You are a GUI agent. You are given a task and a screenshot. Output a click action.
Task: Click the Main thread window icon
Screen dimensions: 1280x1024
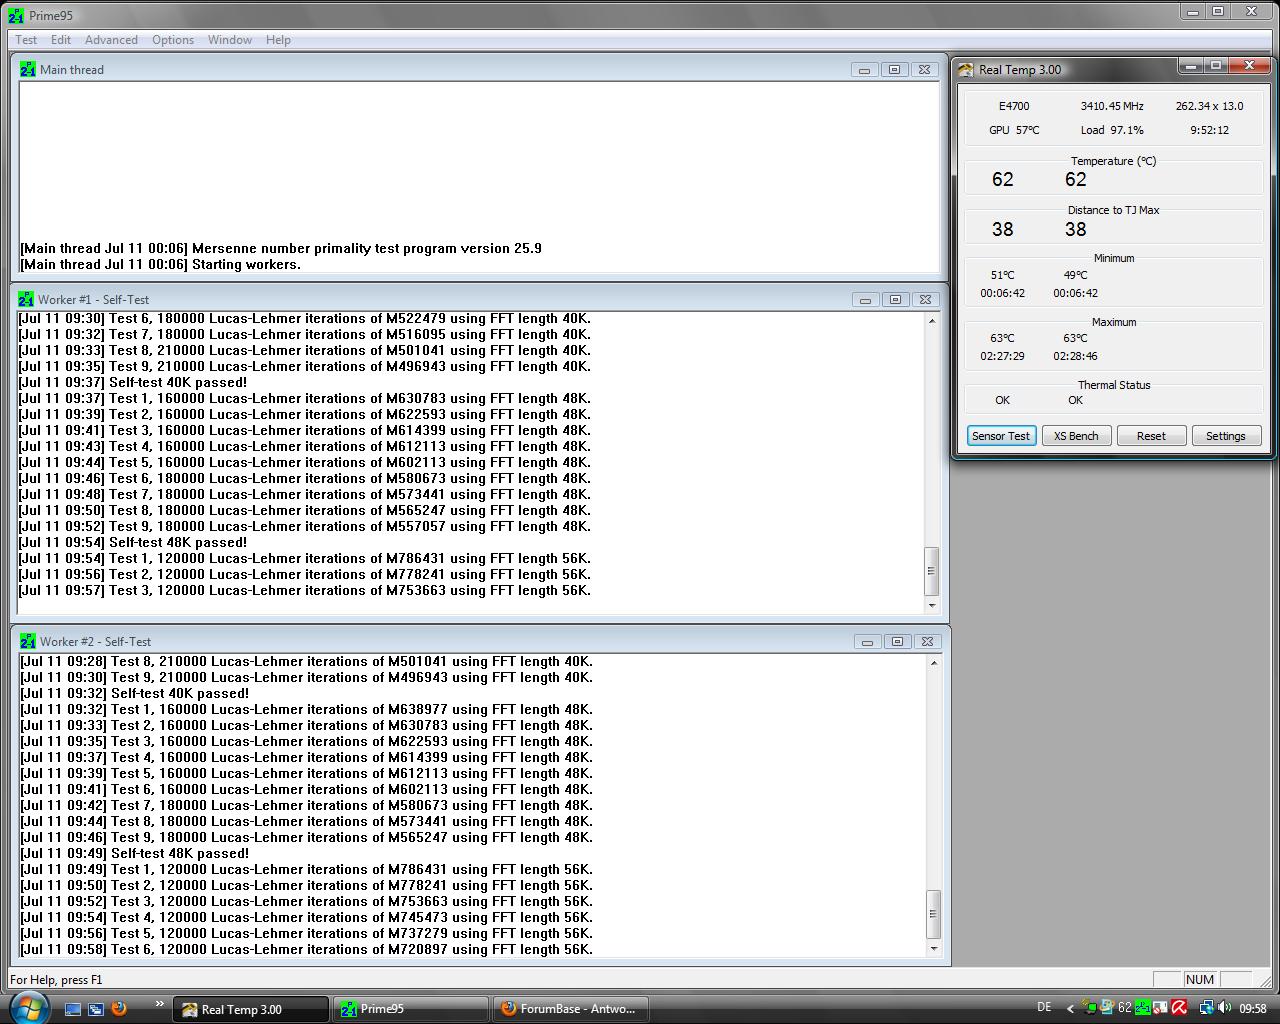(x=28, y=70)
